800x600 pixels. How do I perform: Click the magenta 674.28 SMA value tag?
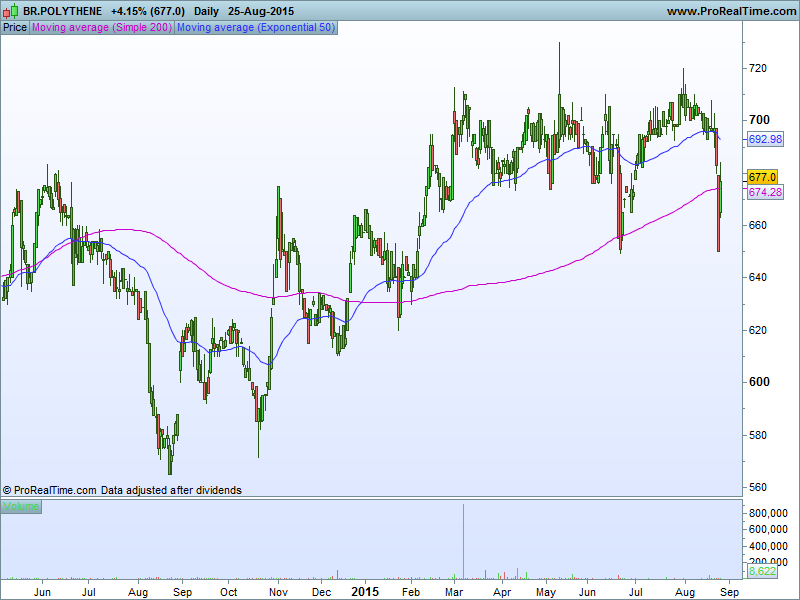(765, 192)
